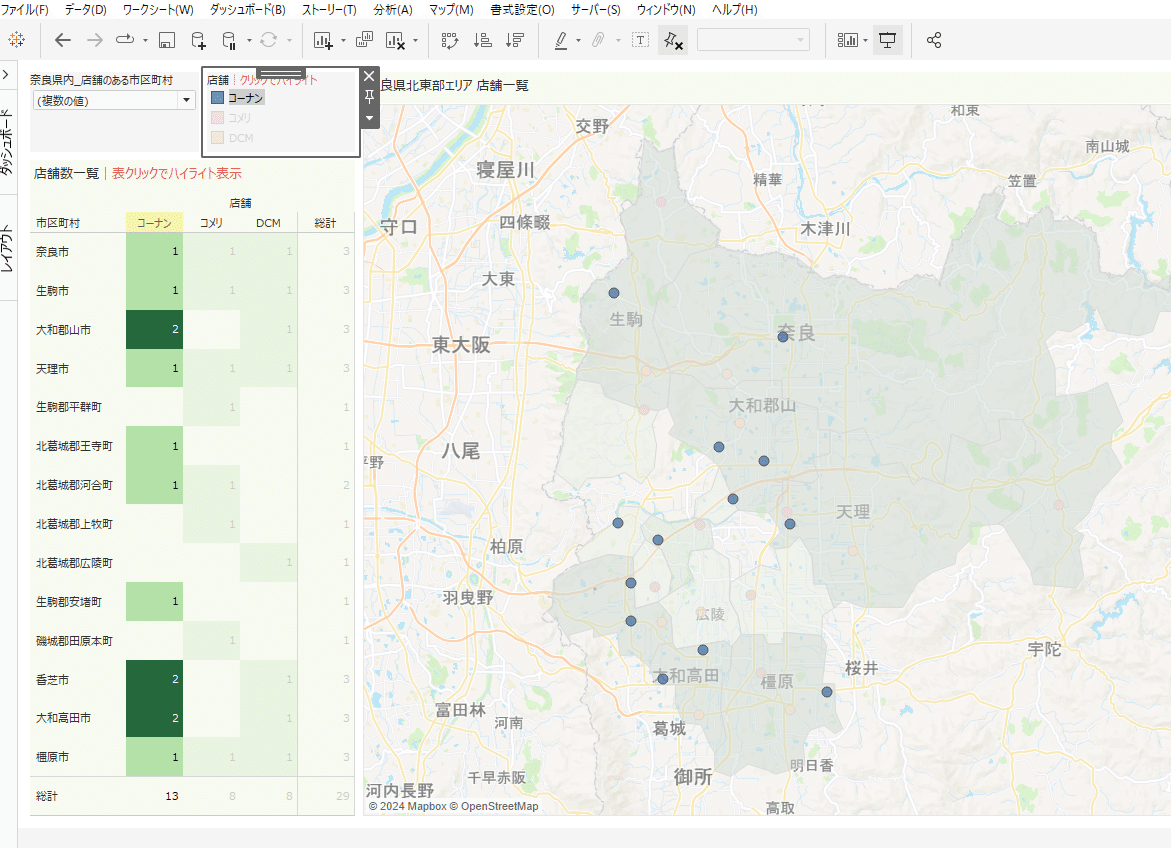Open ダッシュボード(B) menu
The height and width of the screenshot is (848, 1171).
(247, 9)
